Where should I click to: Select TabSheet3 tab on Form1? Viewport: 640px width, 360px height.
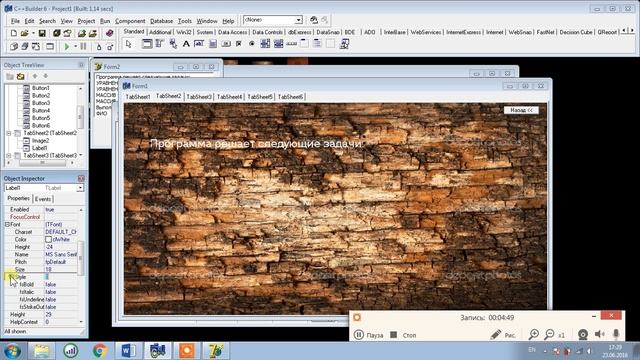(199, 97)
